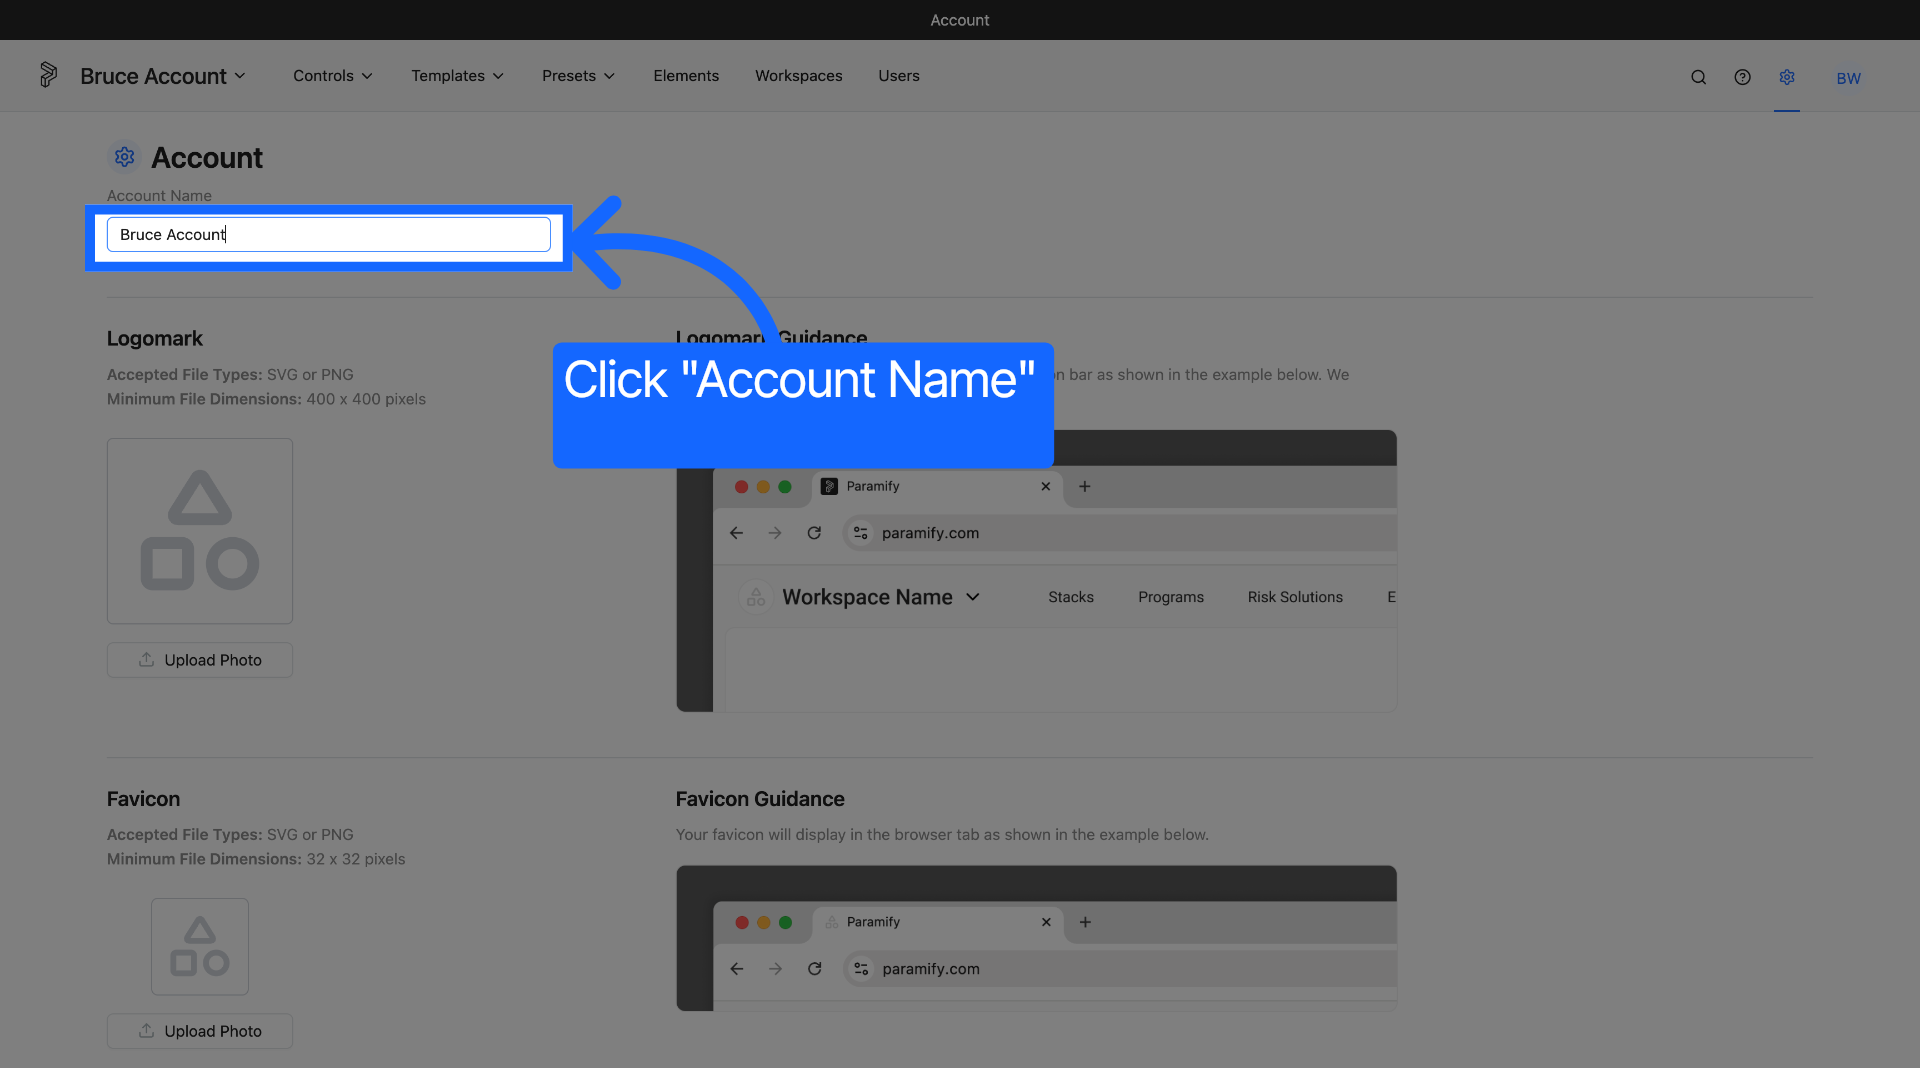The image size is (1920, 1068).
Task: Click Paramify tab icon in logomark example
Action: 829,486
